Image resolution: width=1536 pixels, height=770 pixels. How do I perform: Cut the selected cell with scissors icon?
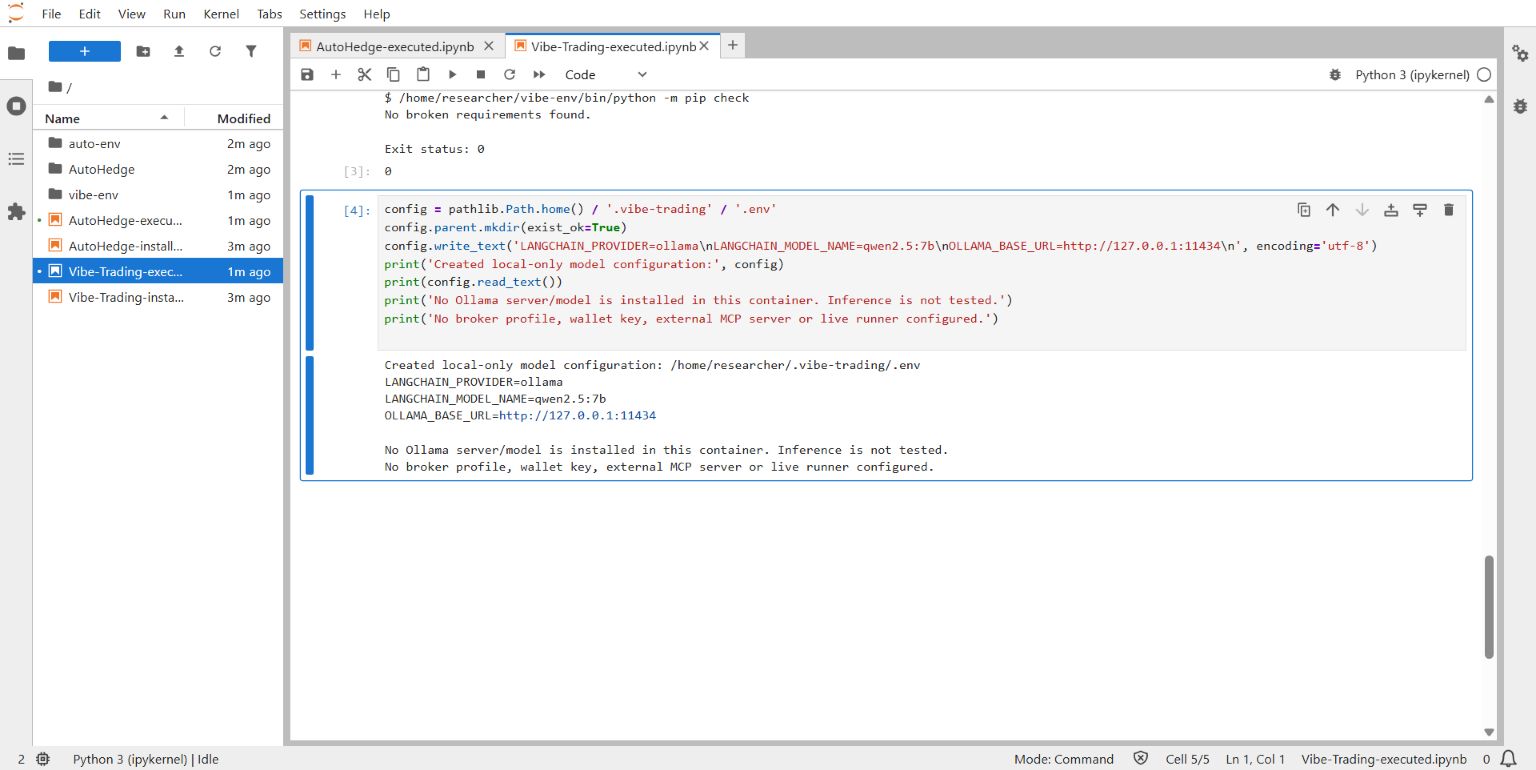(365, 74)
